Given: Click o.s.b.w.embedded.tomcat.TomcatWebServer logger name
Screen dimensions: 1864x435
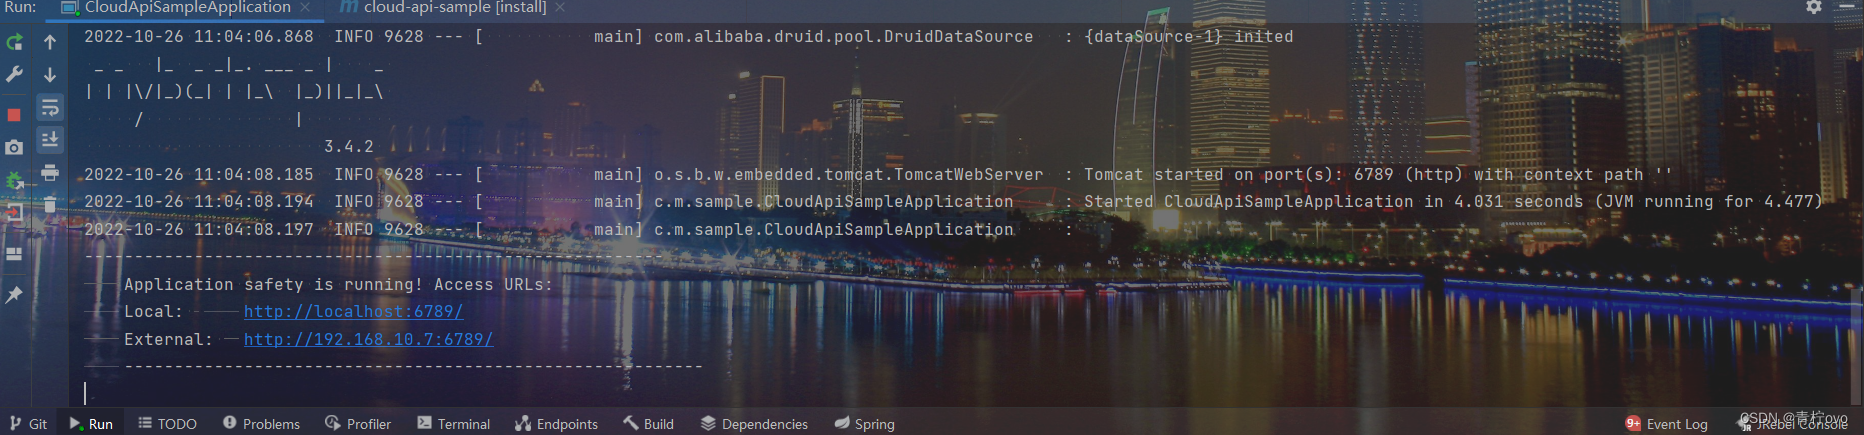Looking at the screenshot, I should 849,175.
